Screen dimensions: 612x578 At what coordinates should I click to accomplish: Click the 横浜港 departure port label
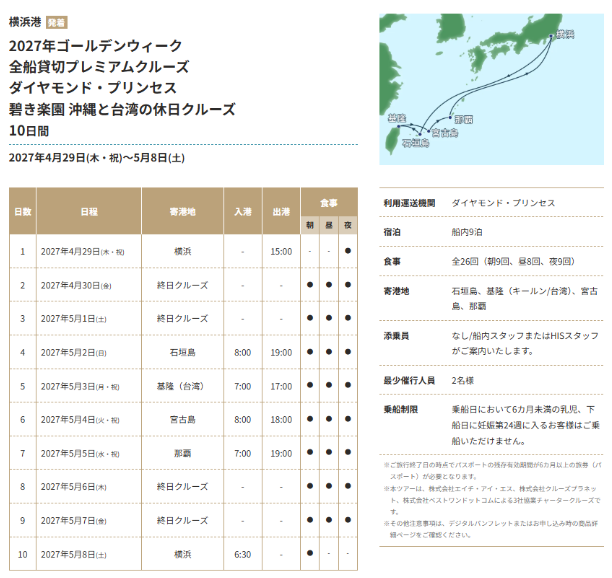click(x=25, y=22)
